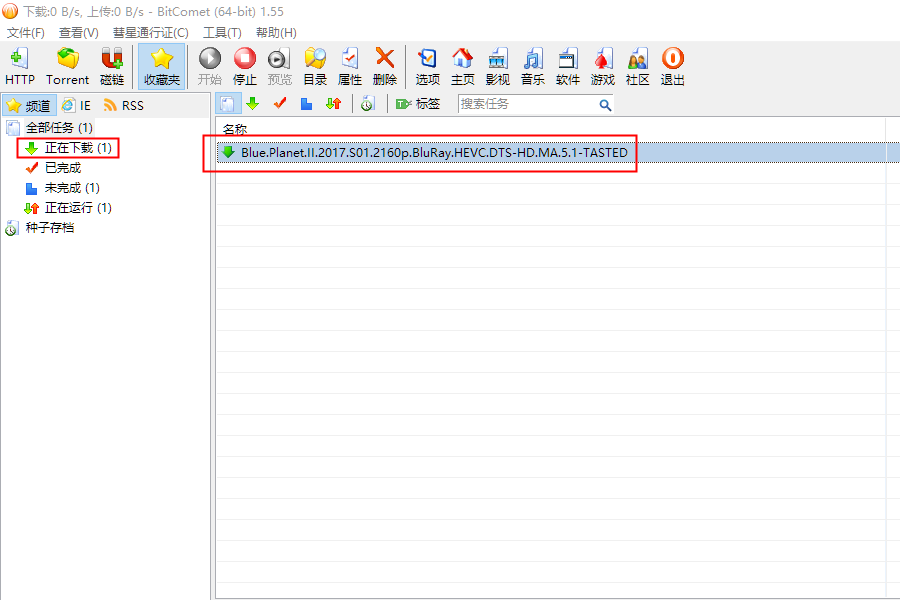Delete the task with 删除 icon

[x=385, y=66]
